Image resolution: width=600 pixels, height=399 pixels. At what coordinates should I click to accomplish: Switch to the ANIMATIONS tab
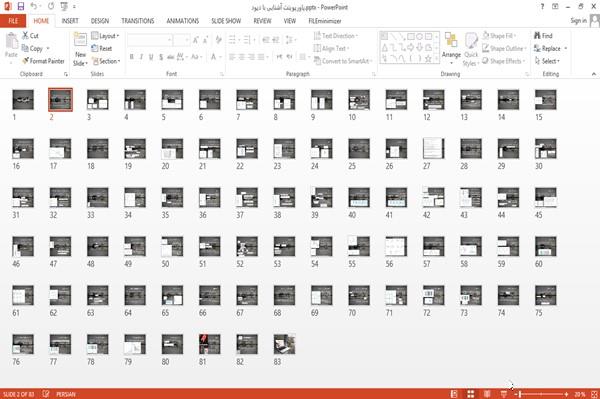coord(183,21)
